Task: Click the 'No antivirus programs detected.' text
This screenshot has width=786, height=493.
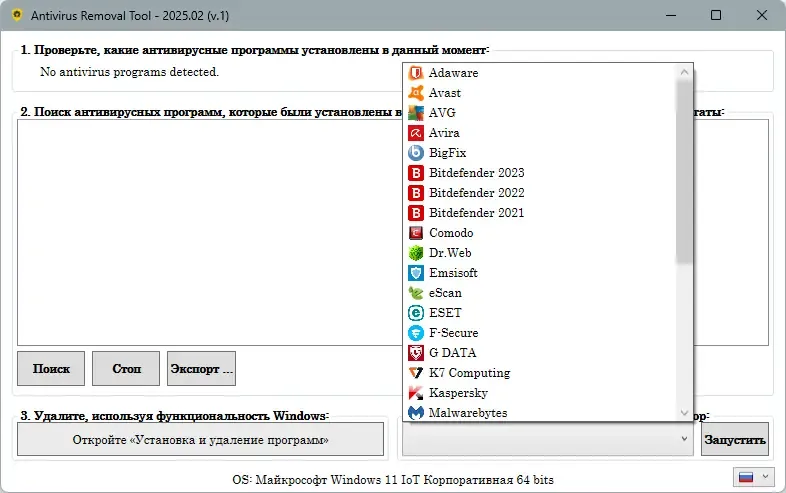Action: [129, 72]
